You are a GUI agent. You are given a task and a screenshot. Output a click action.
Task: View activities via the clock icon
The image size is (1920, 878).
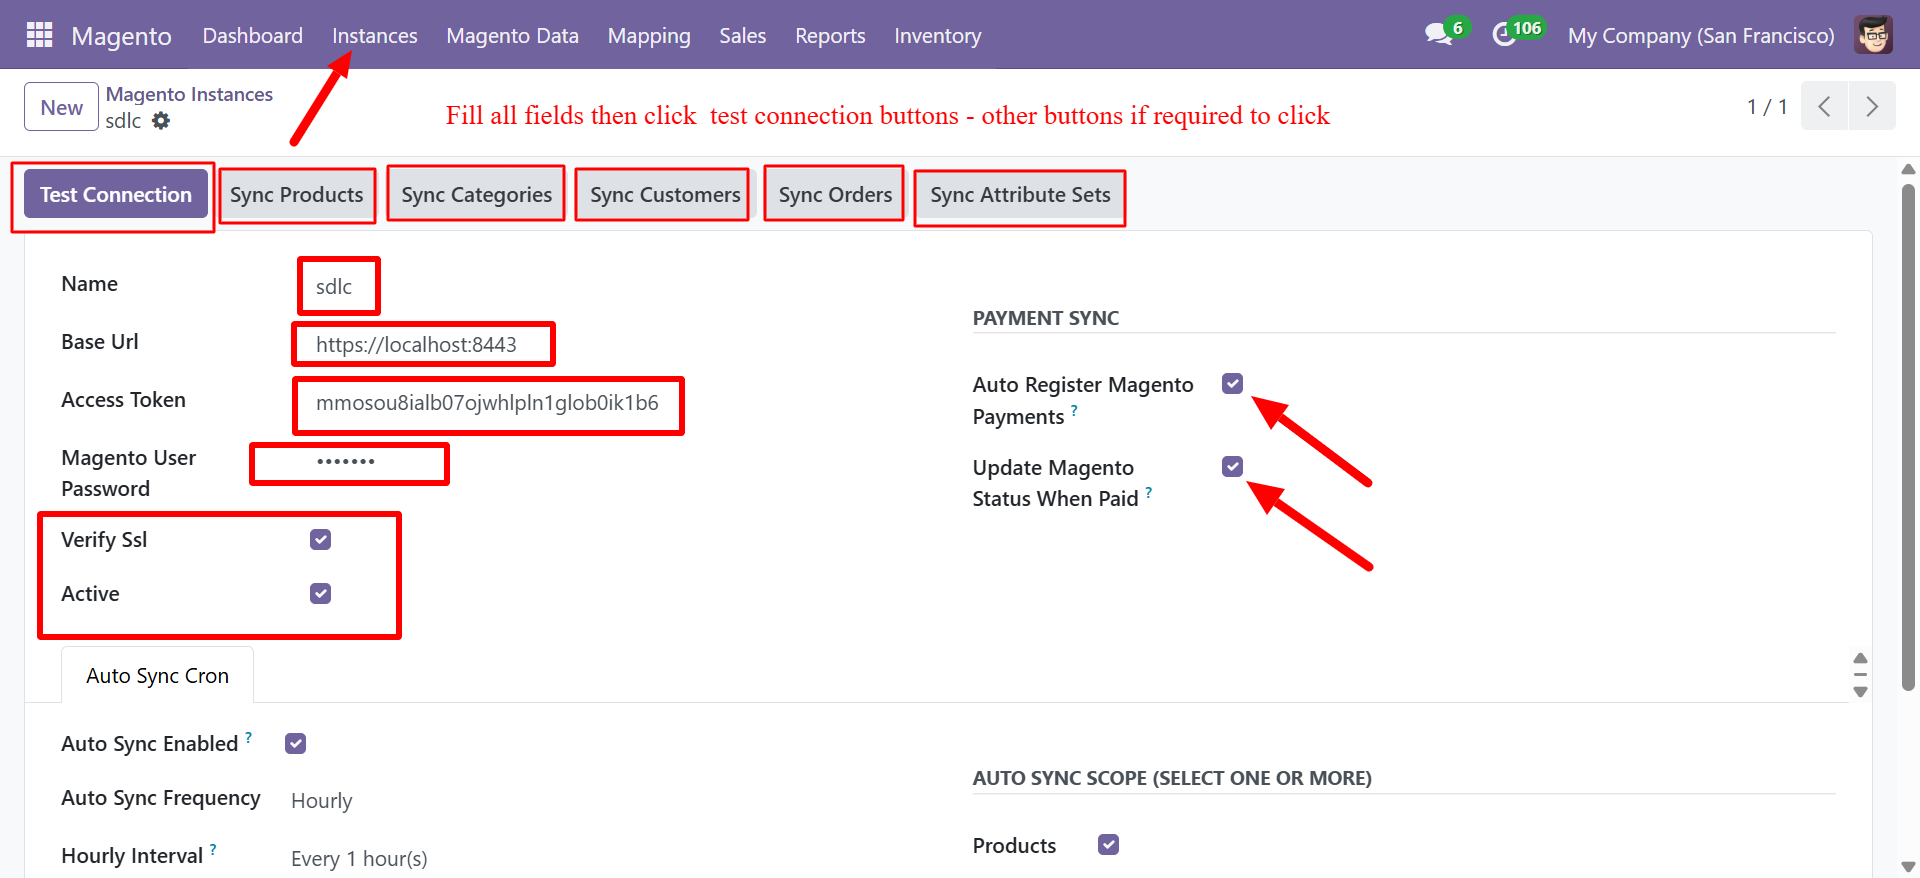coord(1505,33)
